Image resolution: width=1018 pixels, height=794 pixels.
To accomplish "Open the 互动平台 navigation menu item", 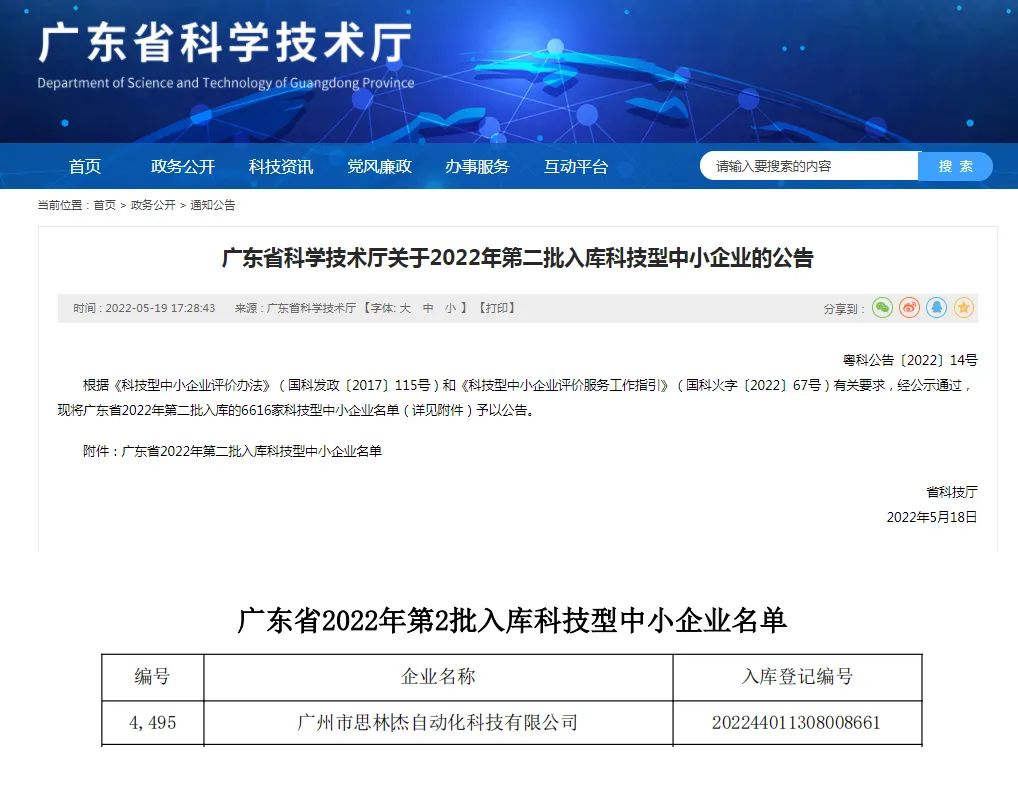I will point(576,167).
